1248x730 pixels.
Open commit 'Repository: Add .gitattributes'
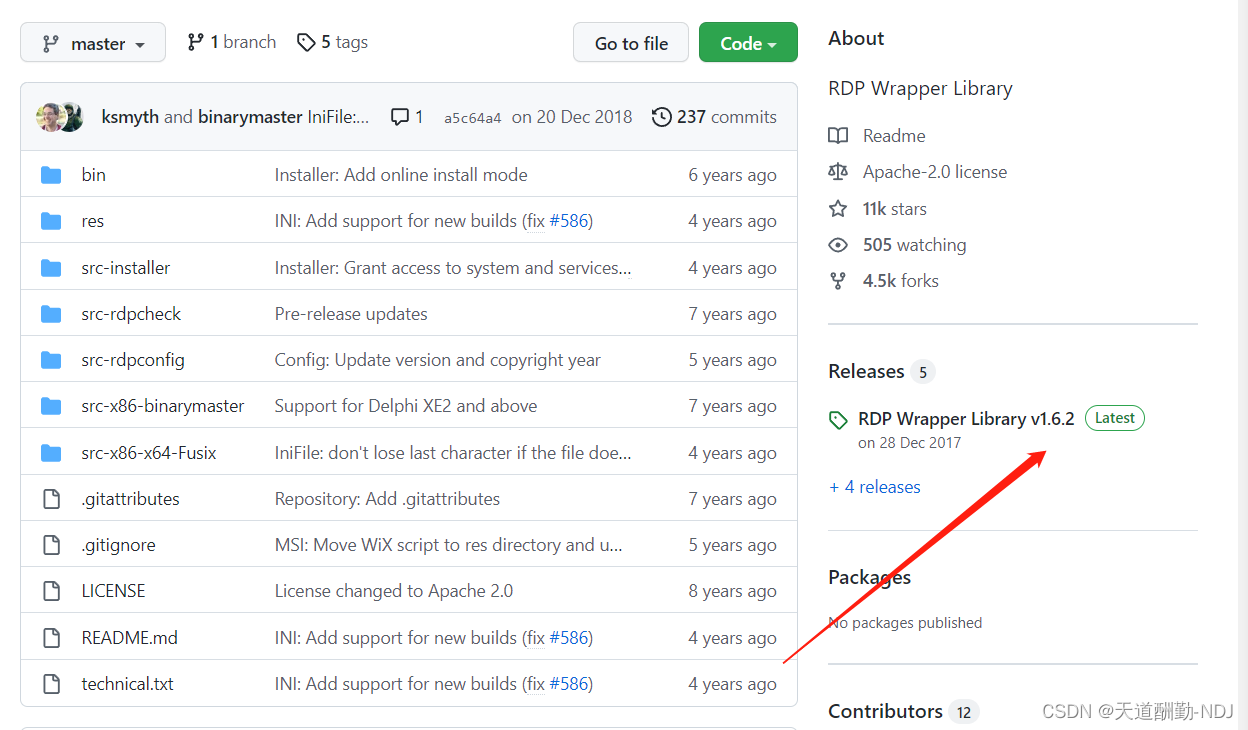click(387, 499)
